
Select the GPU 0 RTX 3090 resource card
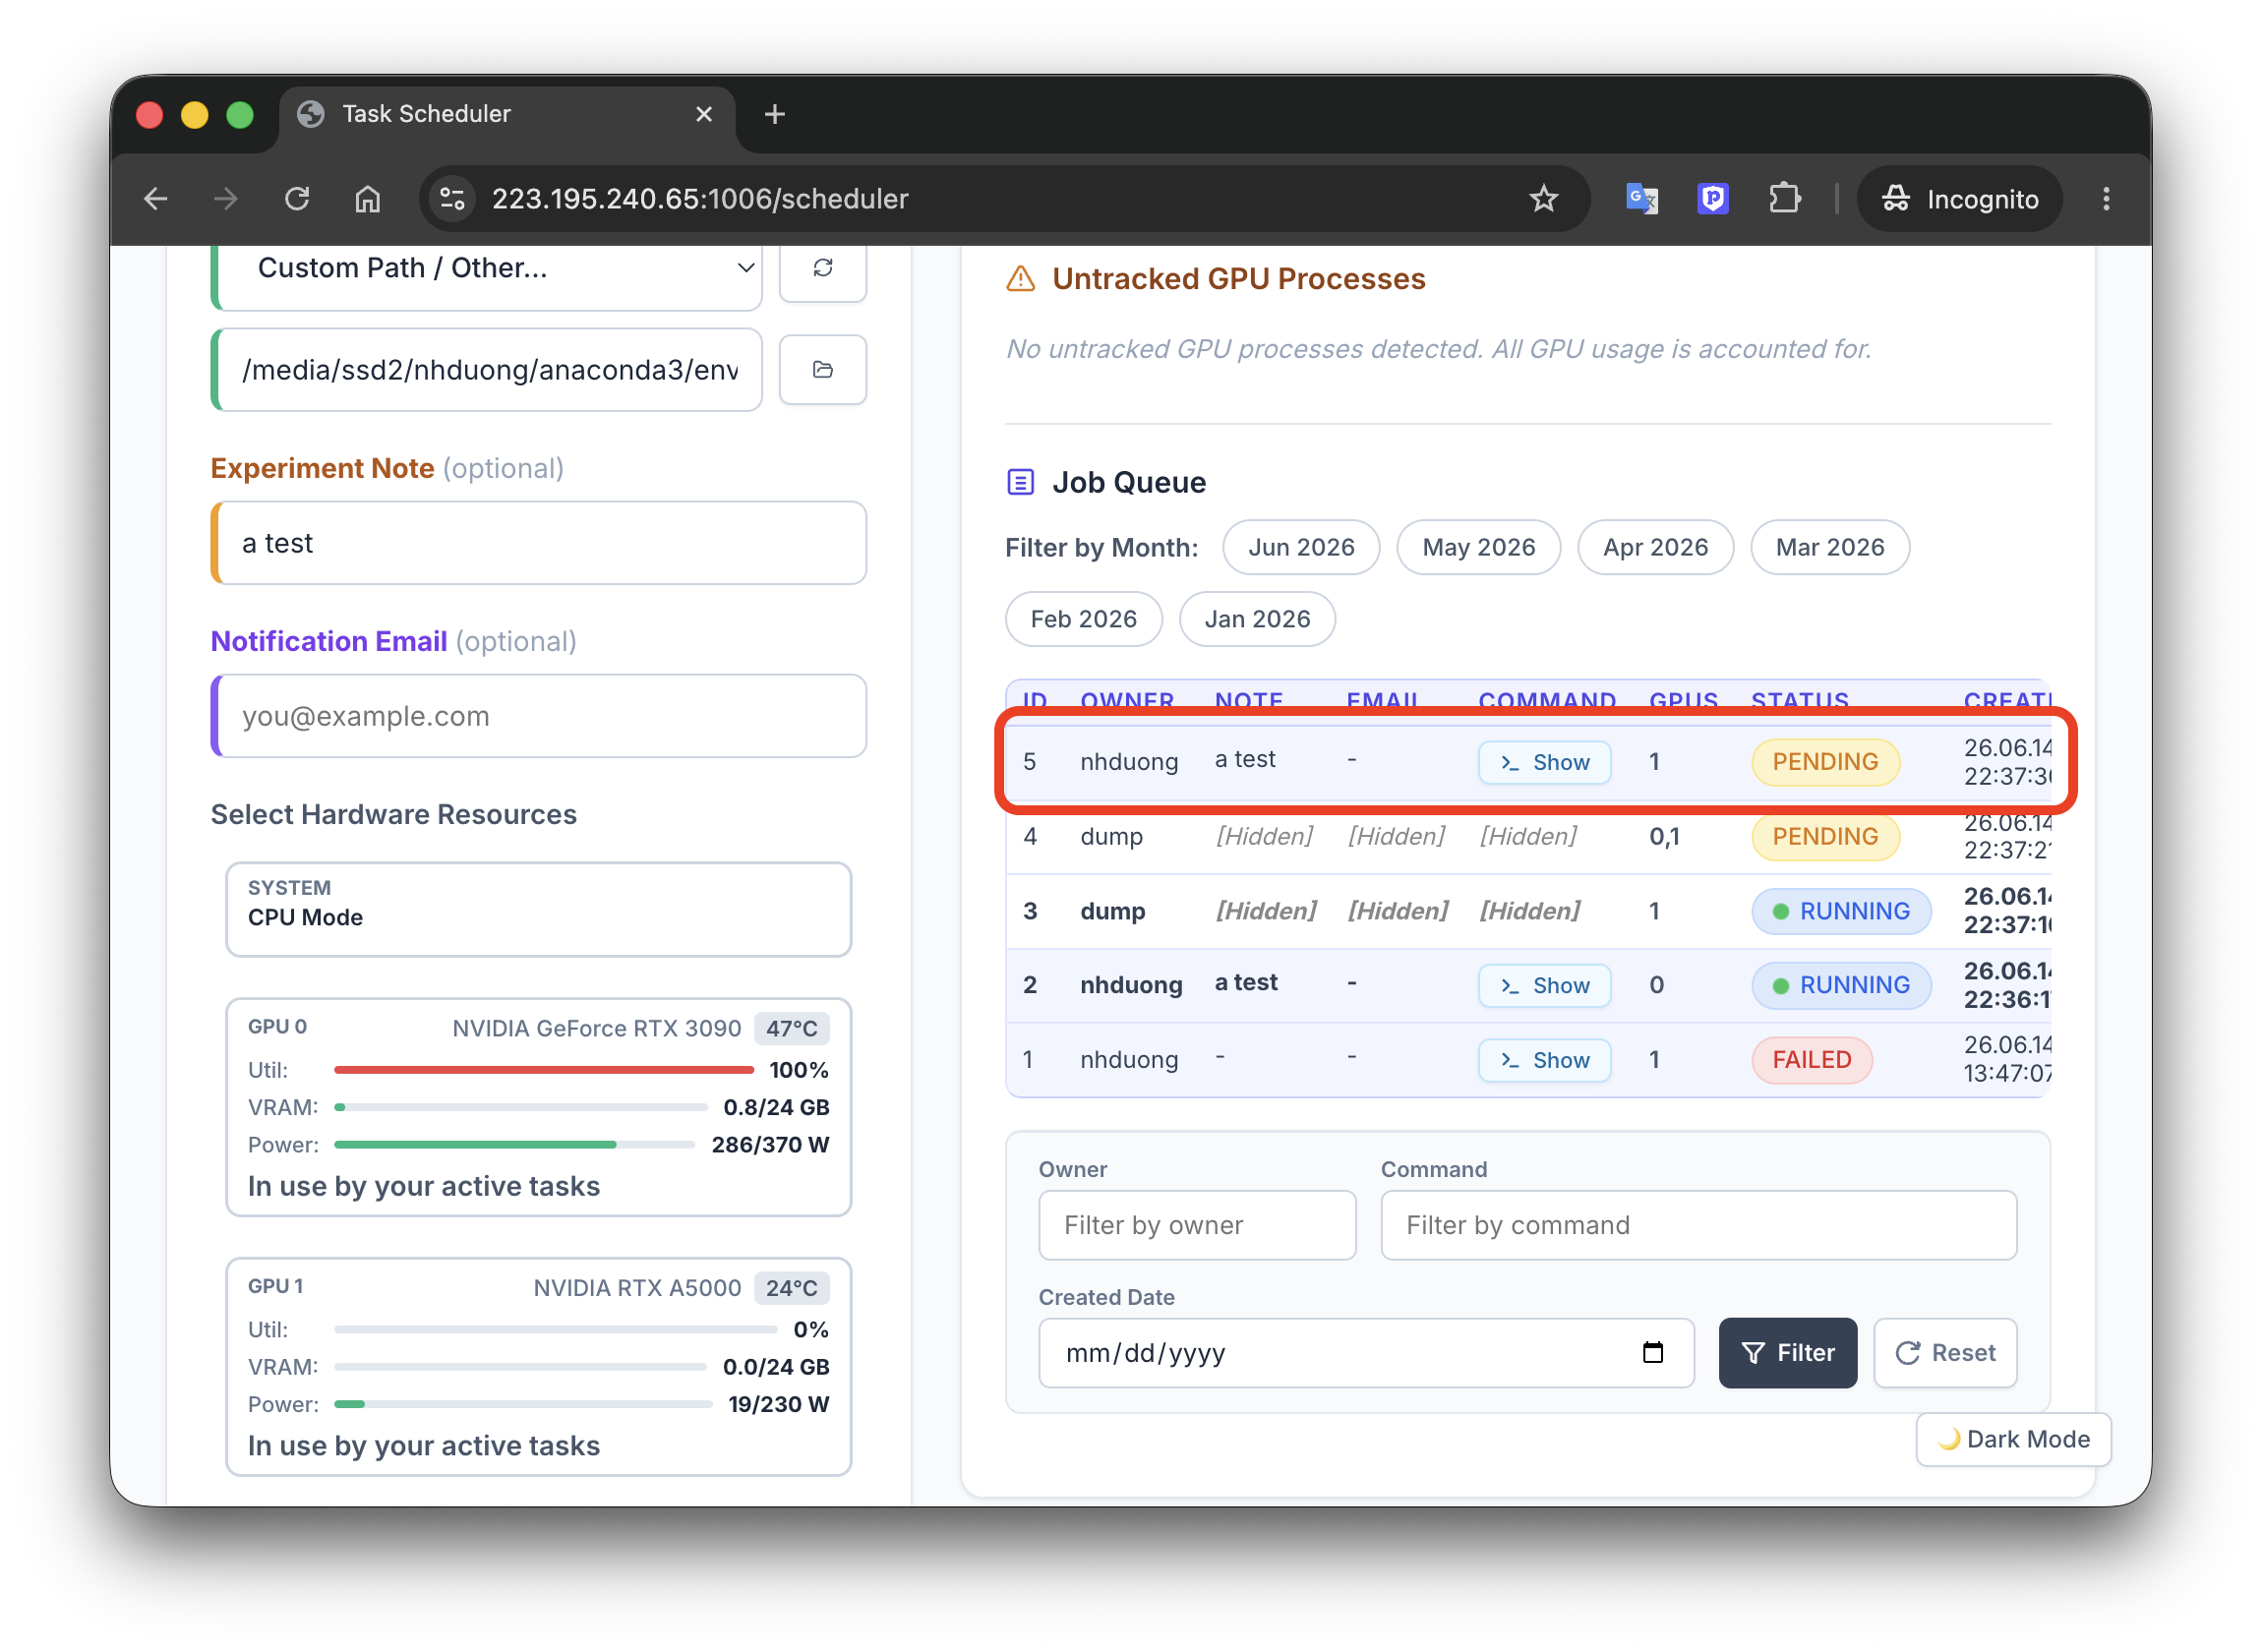tap(538, 1107)
